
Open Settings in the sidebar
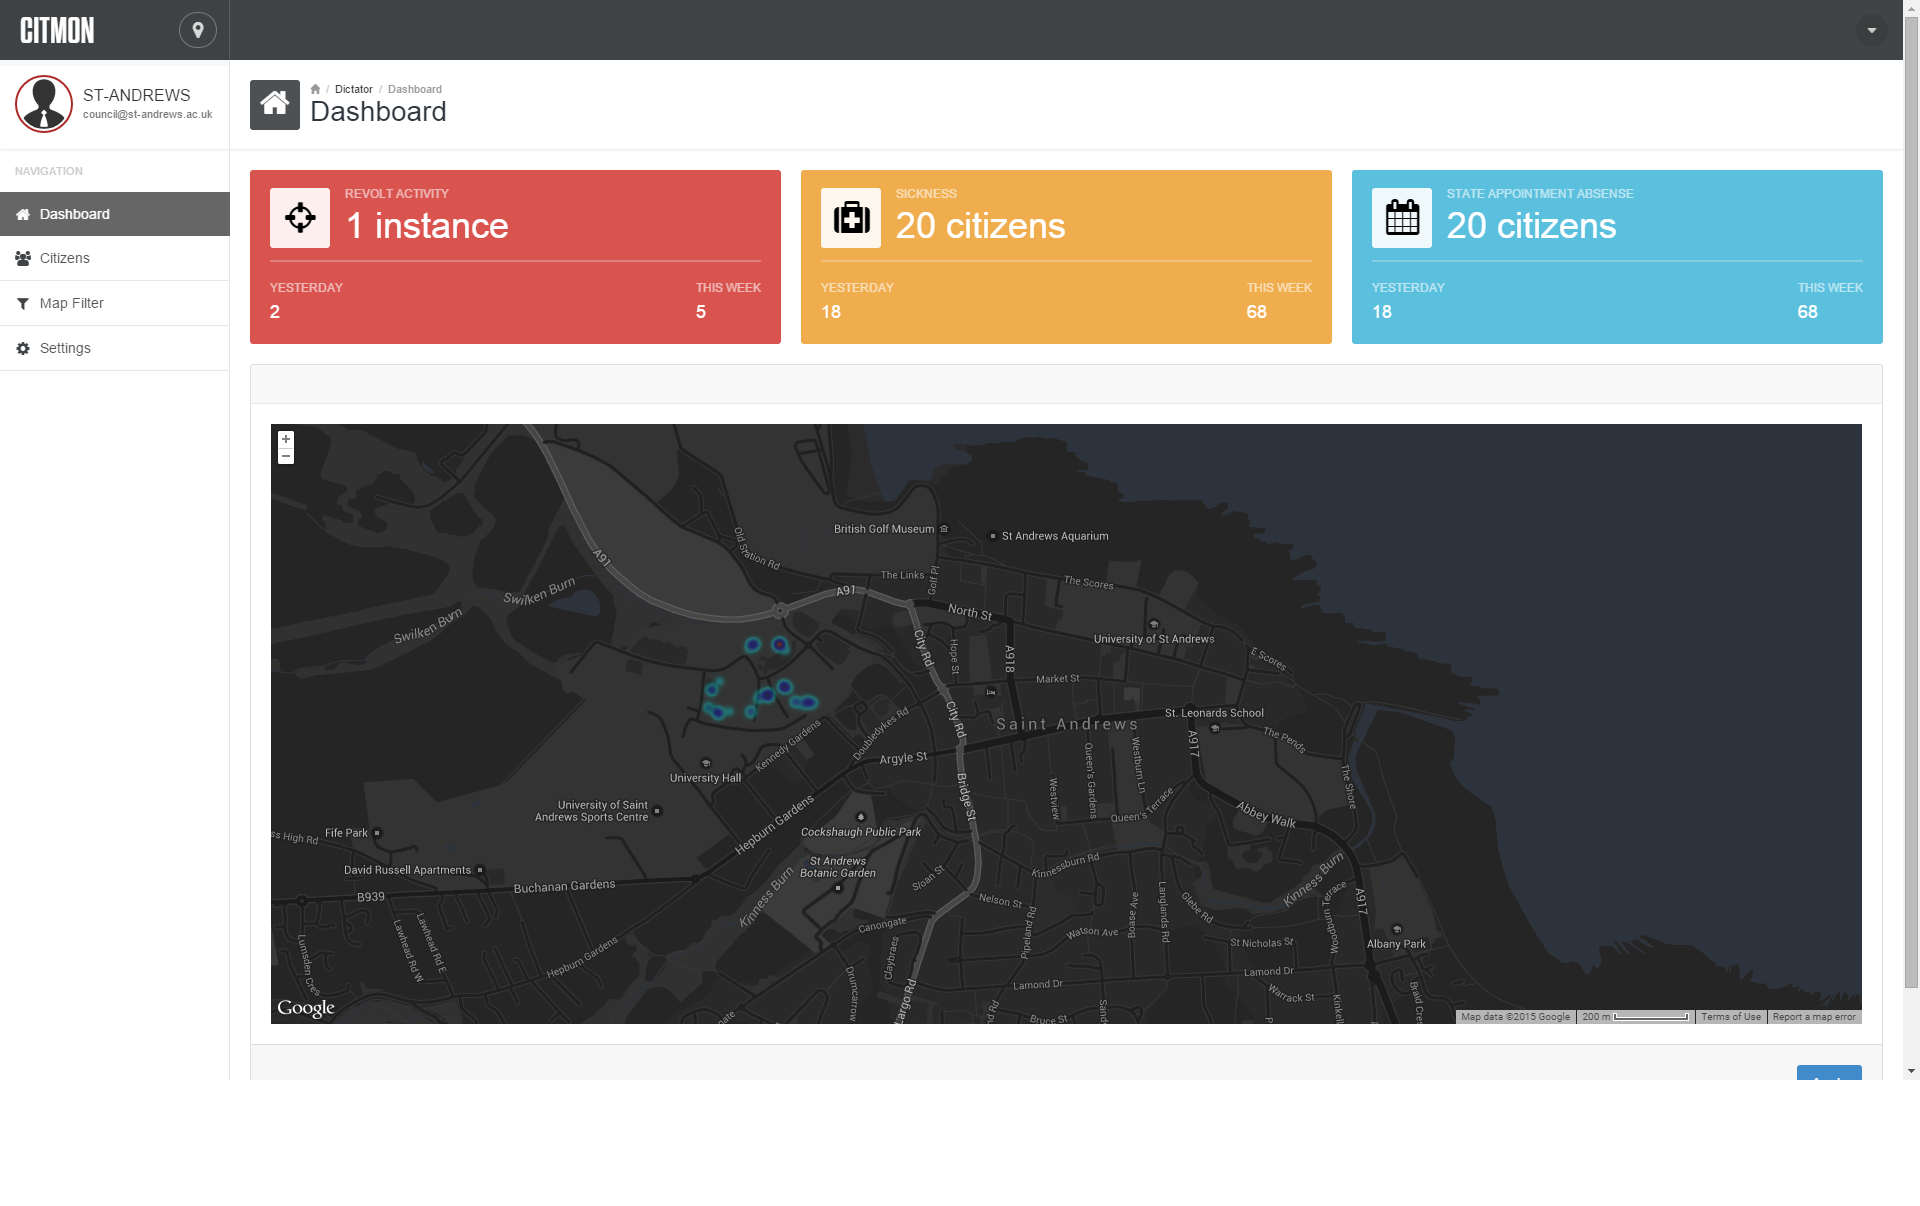point(65,348)
